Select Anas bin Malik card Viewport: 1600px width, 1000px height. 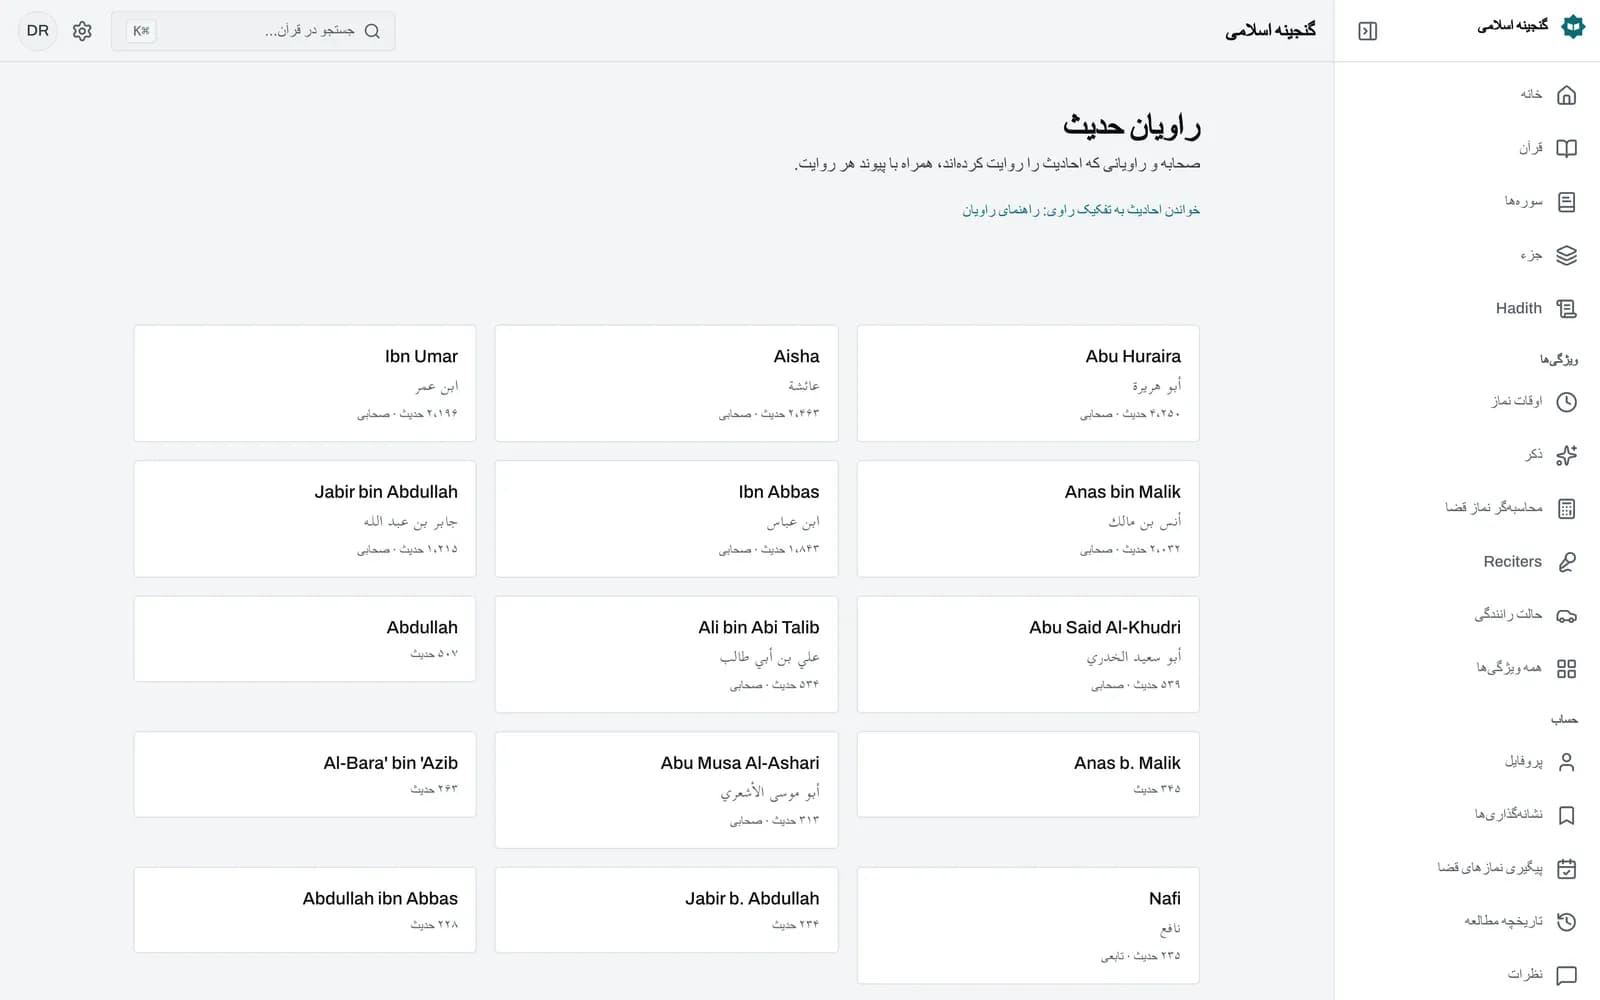(1028, 519)
